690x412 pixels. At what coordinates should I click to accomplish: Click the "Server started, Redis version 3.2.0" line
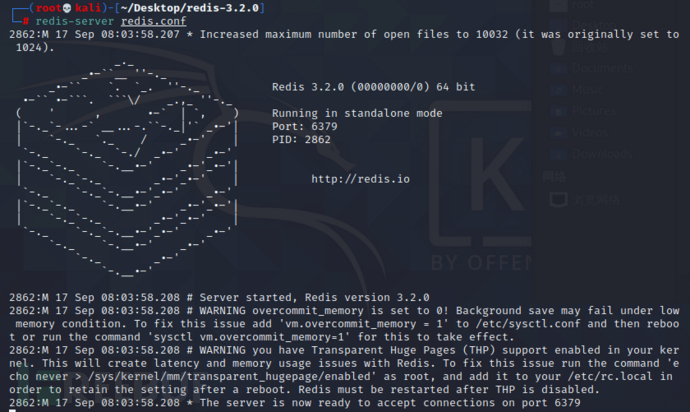[314, 298]
